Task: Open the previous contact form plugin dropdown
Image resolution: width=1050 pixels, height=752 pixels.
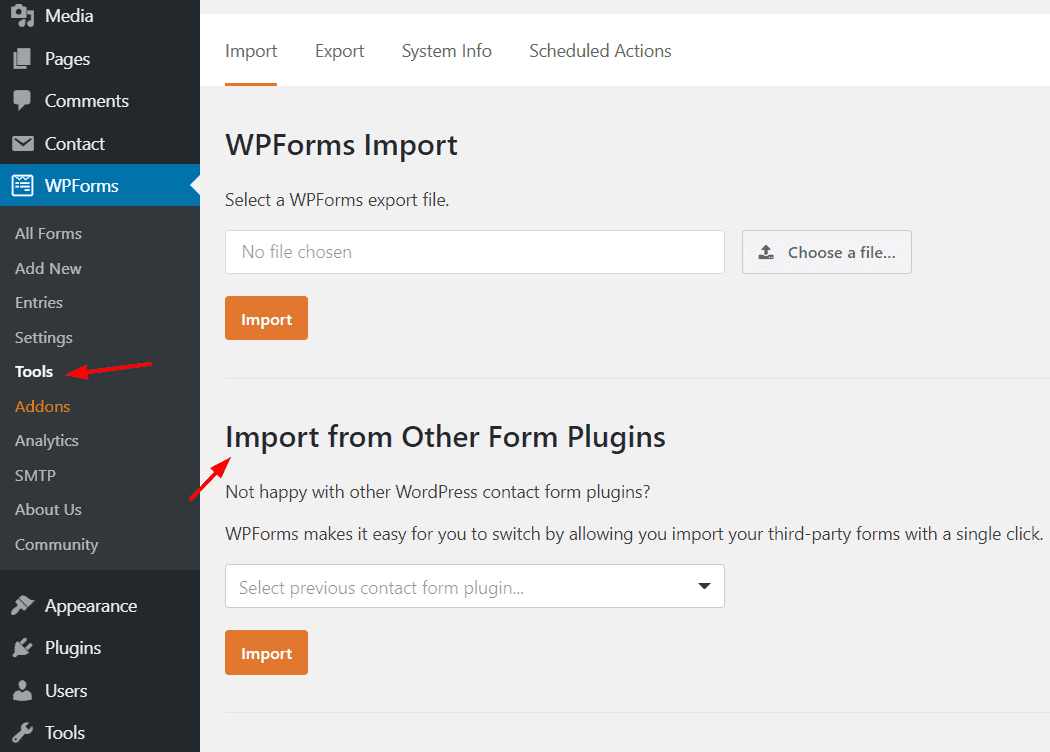Action: [475, 586]
